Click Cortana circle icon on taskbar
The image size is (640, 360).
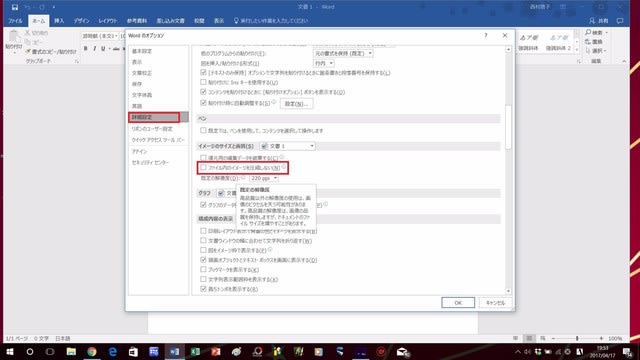(x=30, y=351)
